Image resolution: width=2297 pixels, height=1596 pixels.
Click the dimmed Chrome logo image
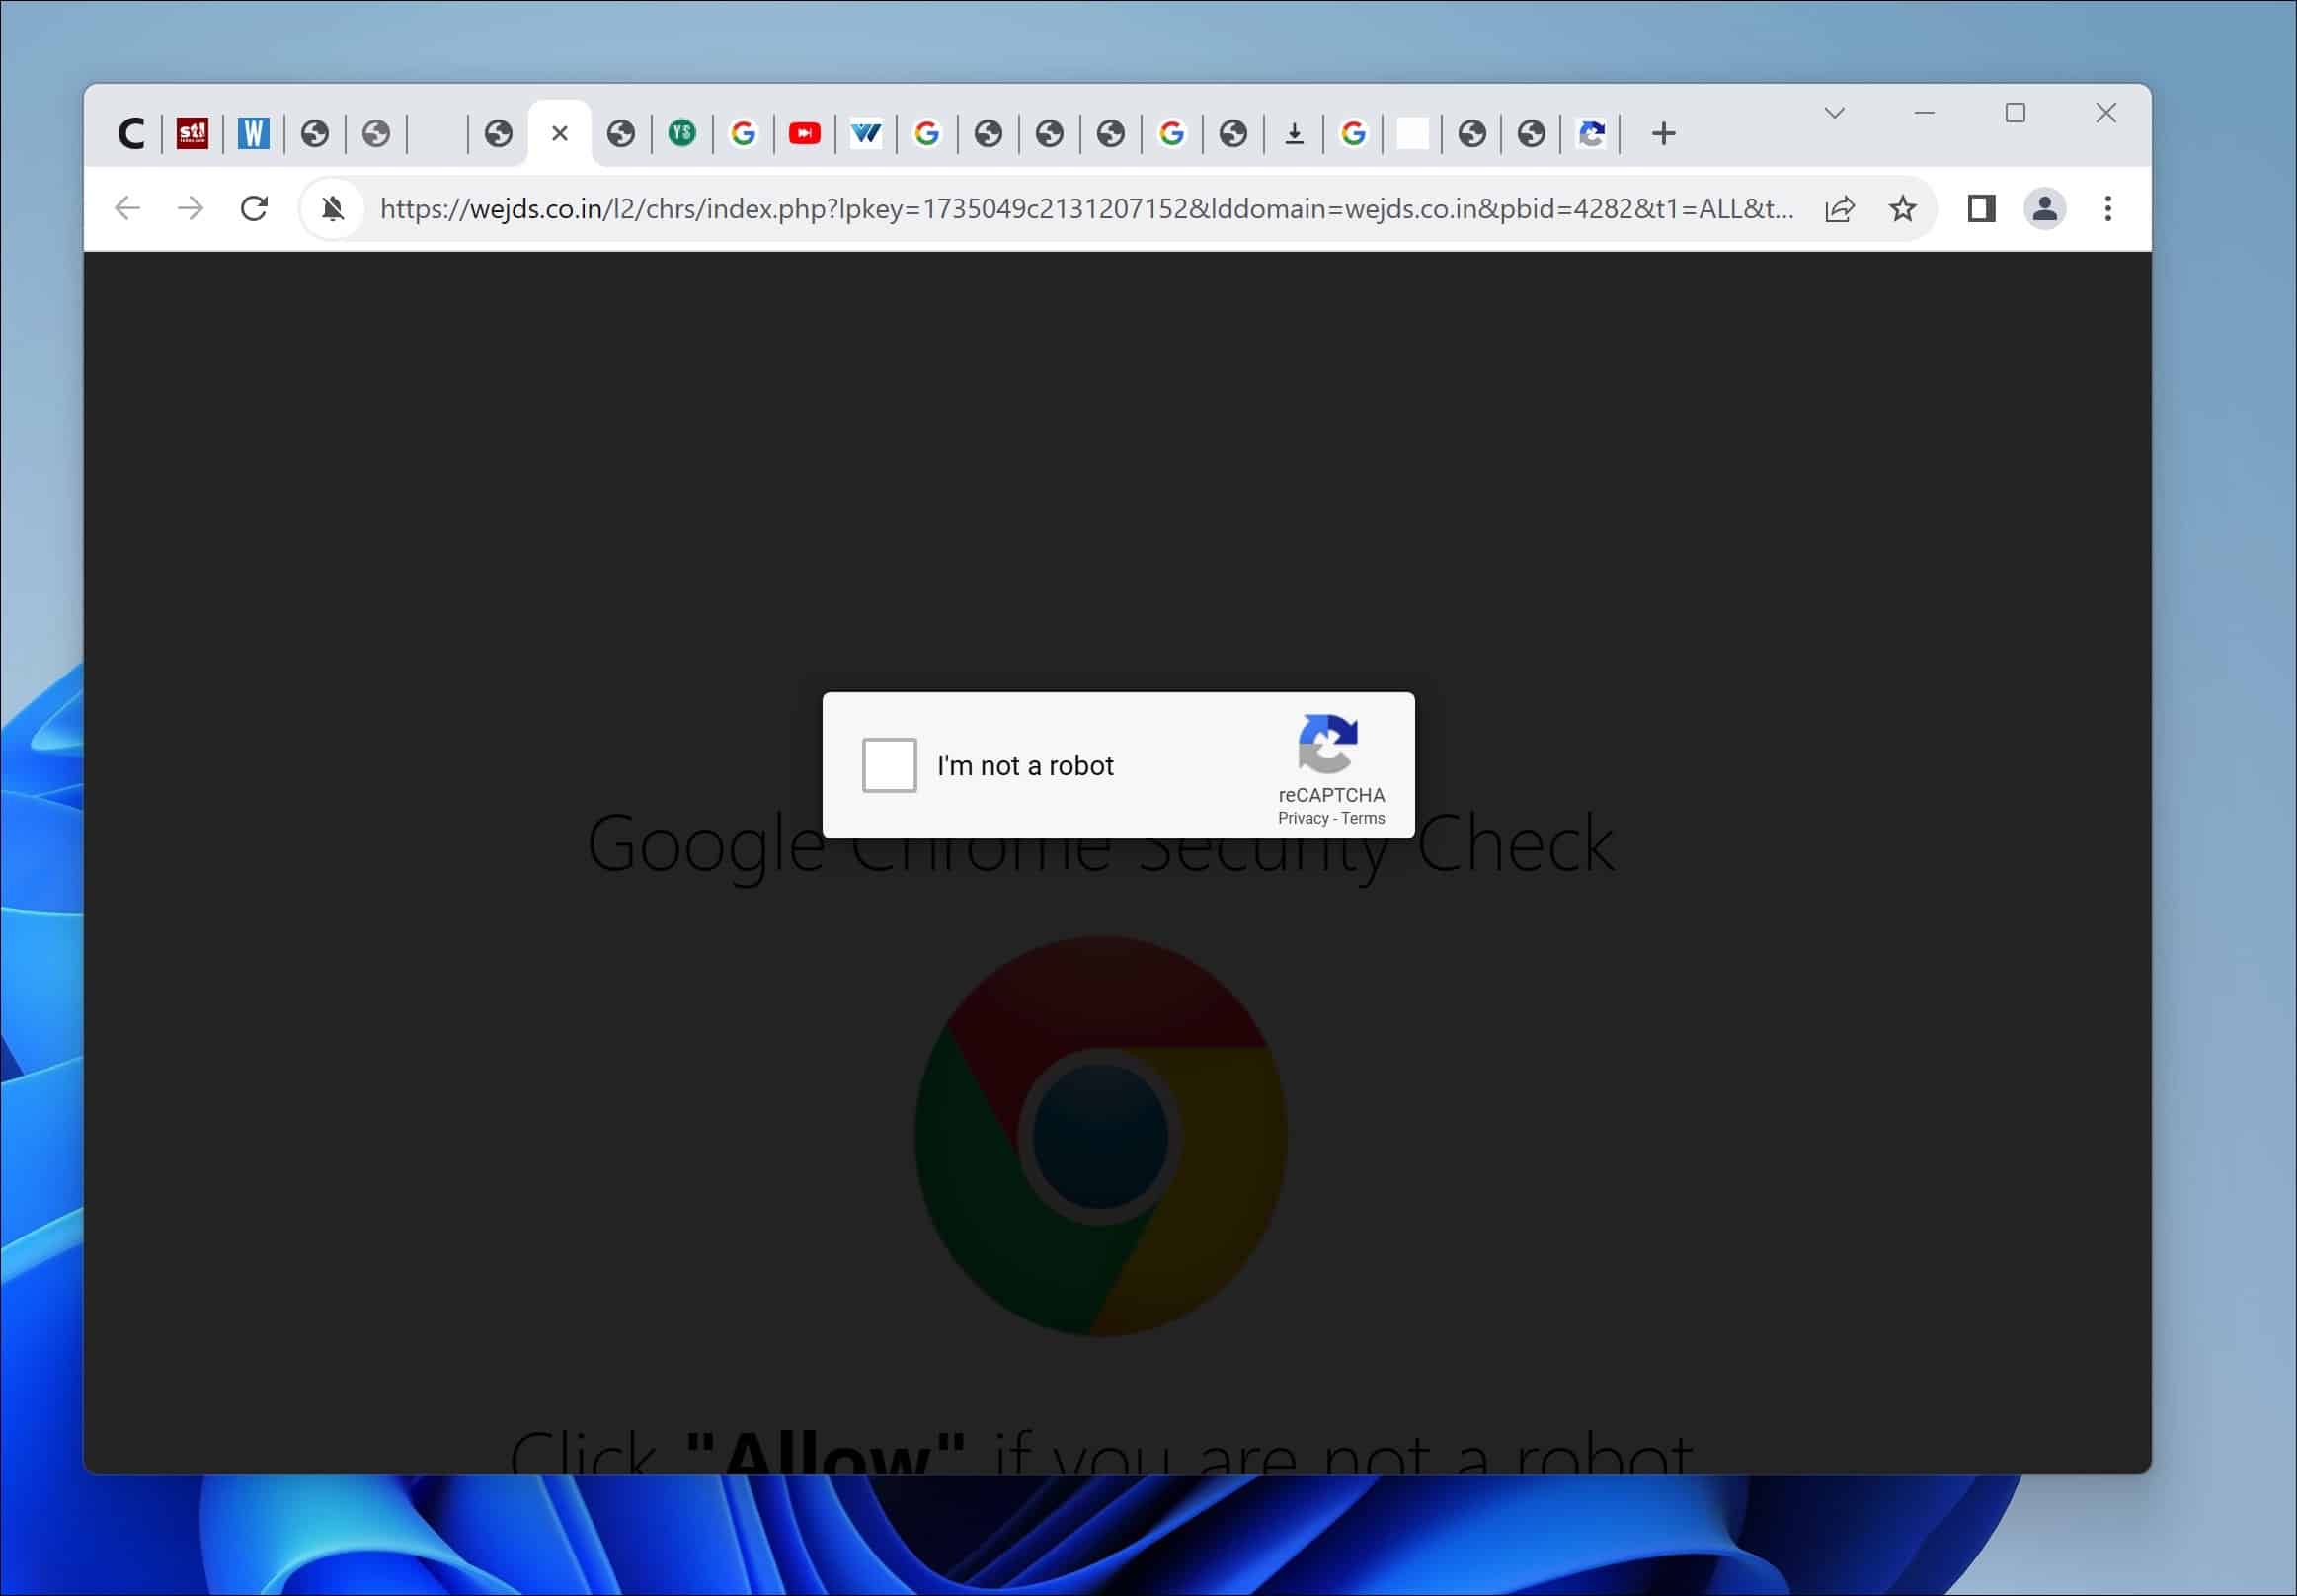coord(1101,1135)
